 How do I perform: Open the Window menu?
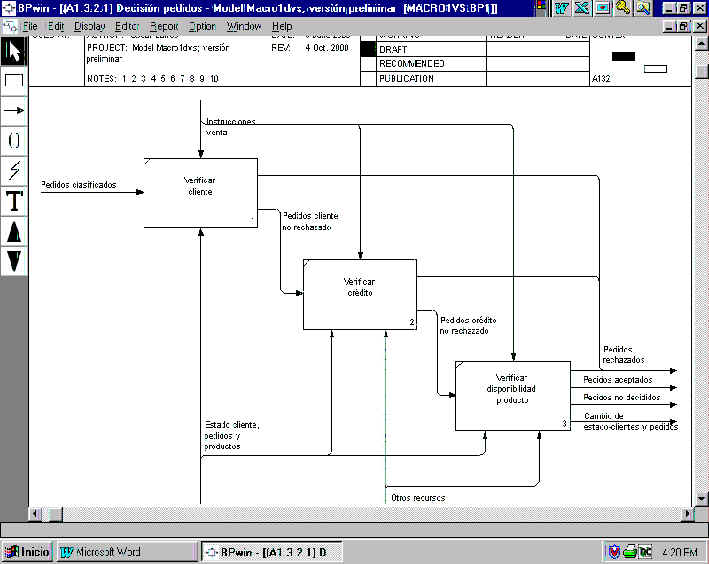244,26
